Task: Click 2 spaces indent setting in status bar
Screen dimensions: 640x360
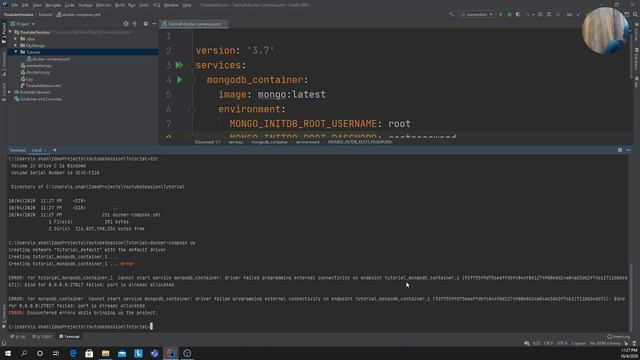Action: [x=578, y=343]
